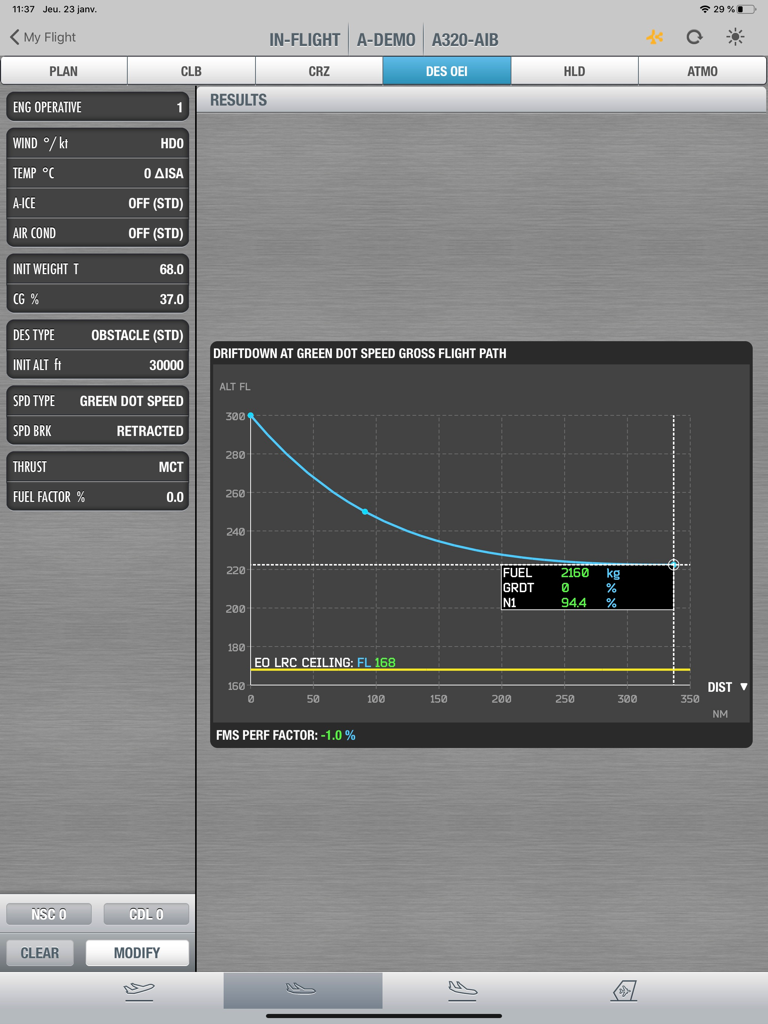Click the MODIFY button
The height and width of the screenshot is (1024, 768).
point(137,953)
